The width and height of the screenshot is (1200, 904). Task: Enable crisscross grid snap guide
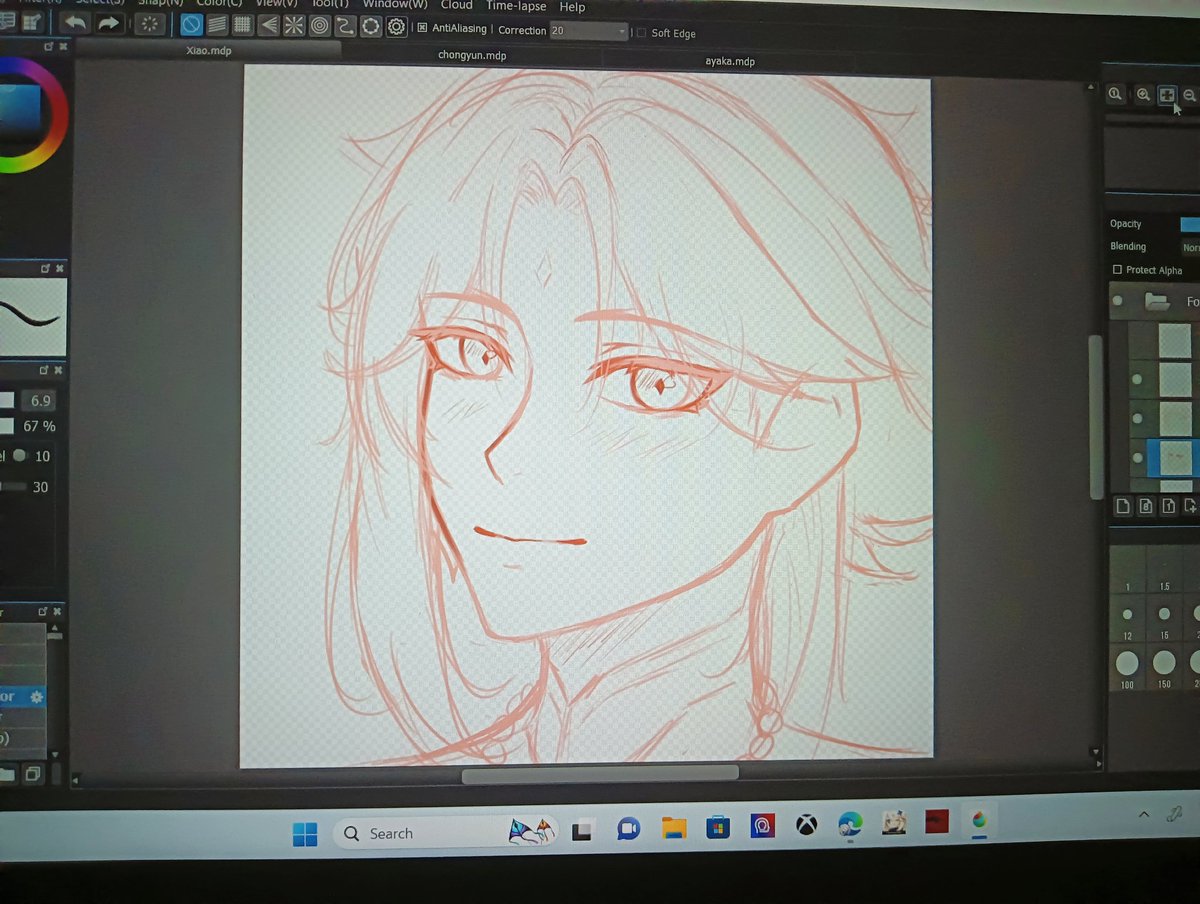point(242,25)
